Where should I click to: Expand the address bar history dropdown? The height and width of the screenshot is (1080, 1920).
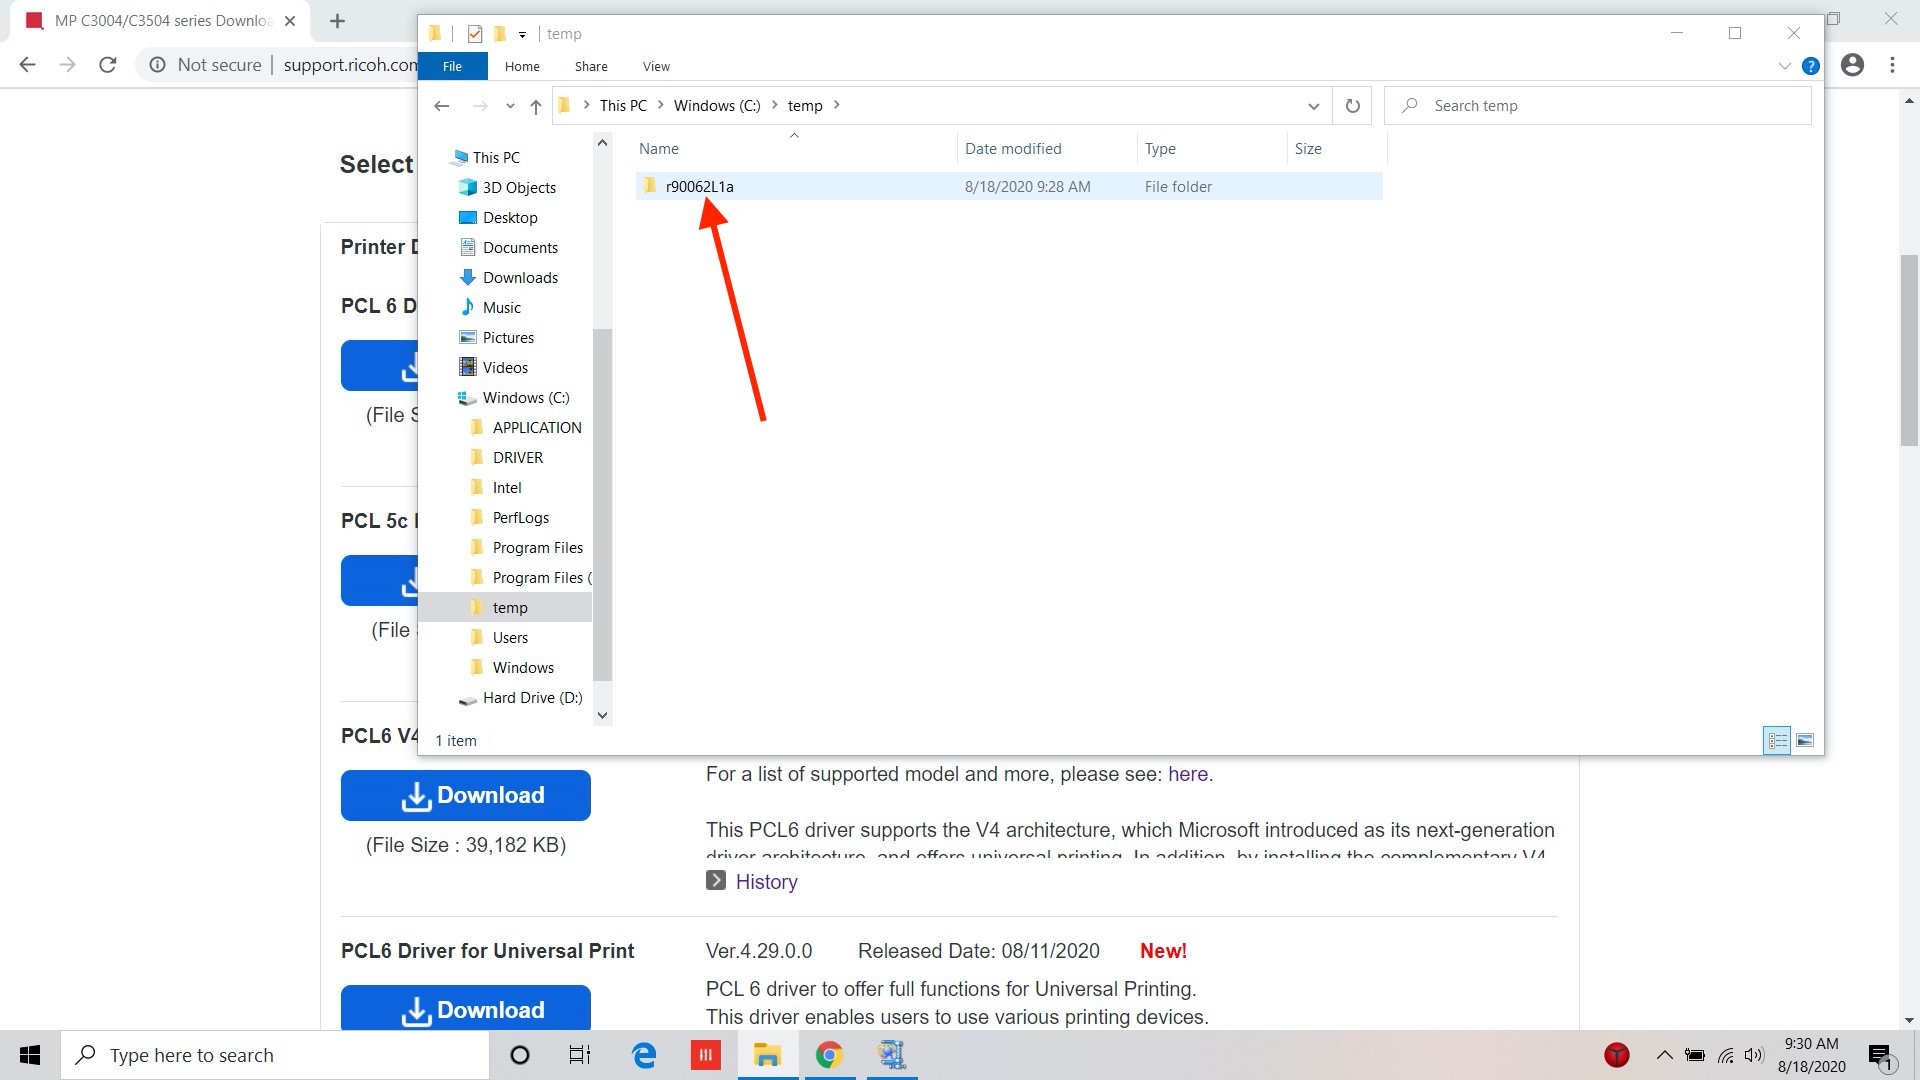(x=1313, y=106)
